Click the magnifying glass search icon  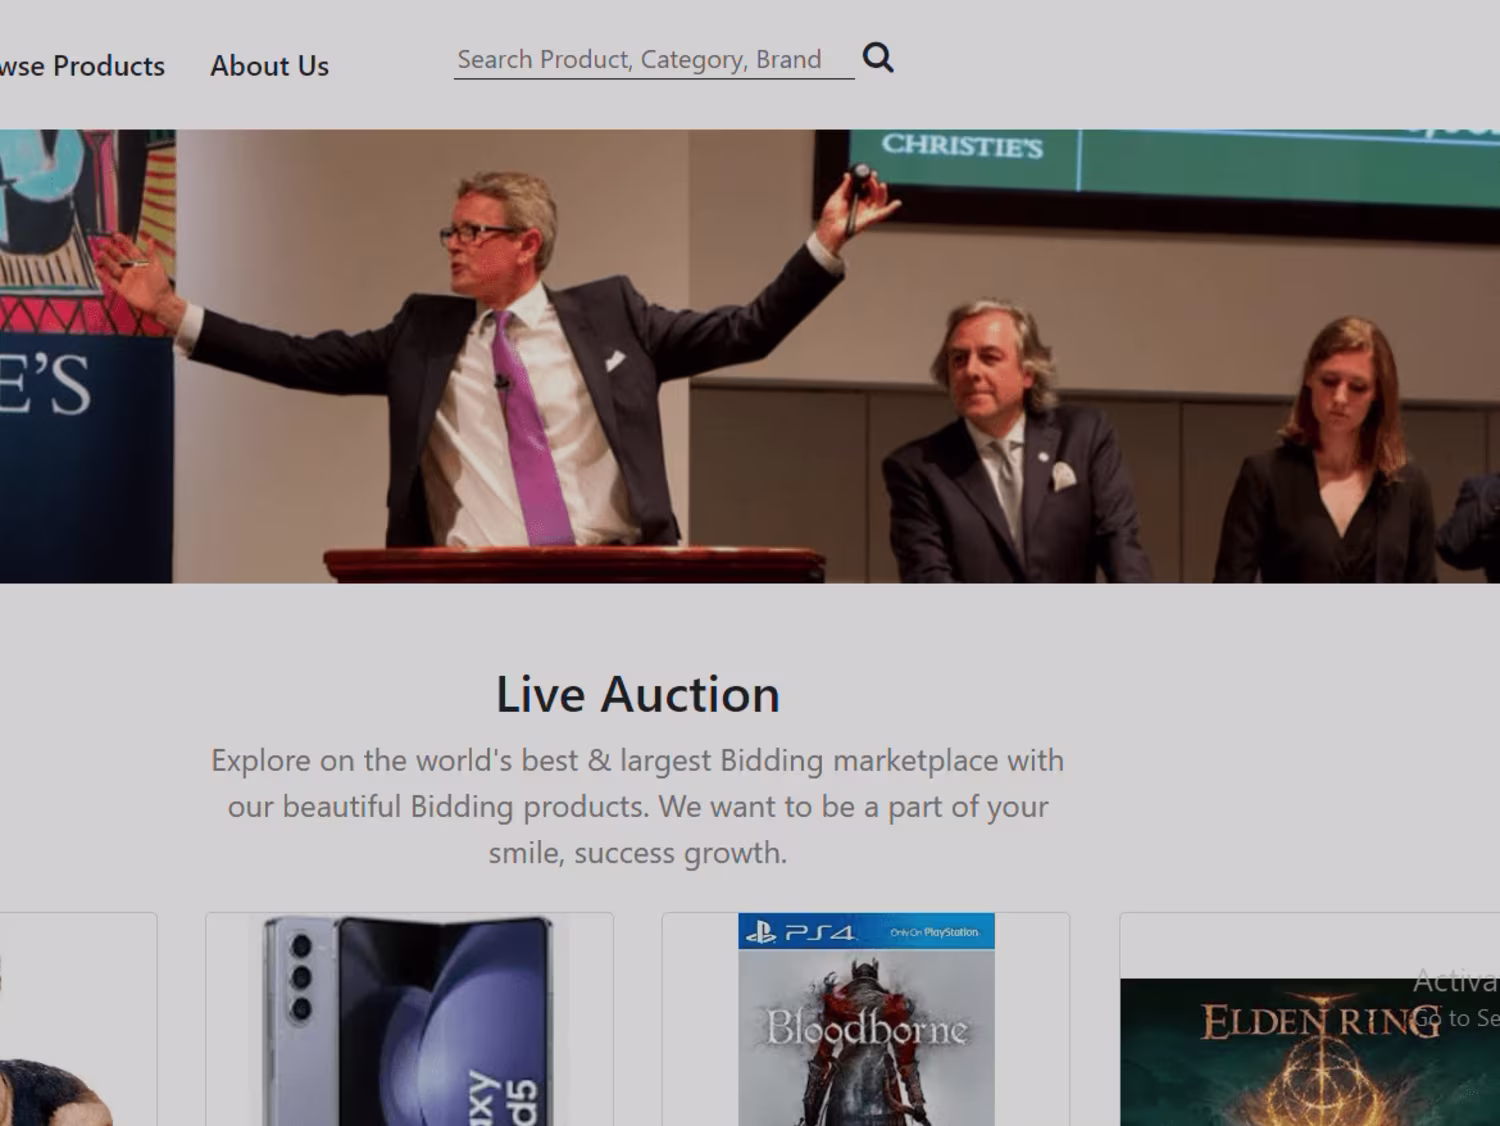point(878,58)
